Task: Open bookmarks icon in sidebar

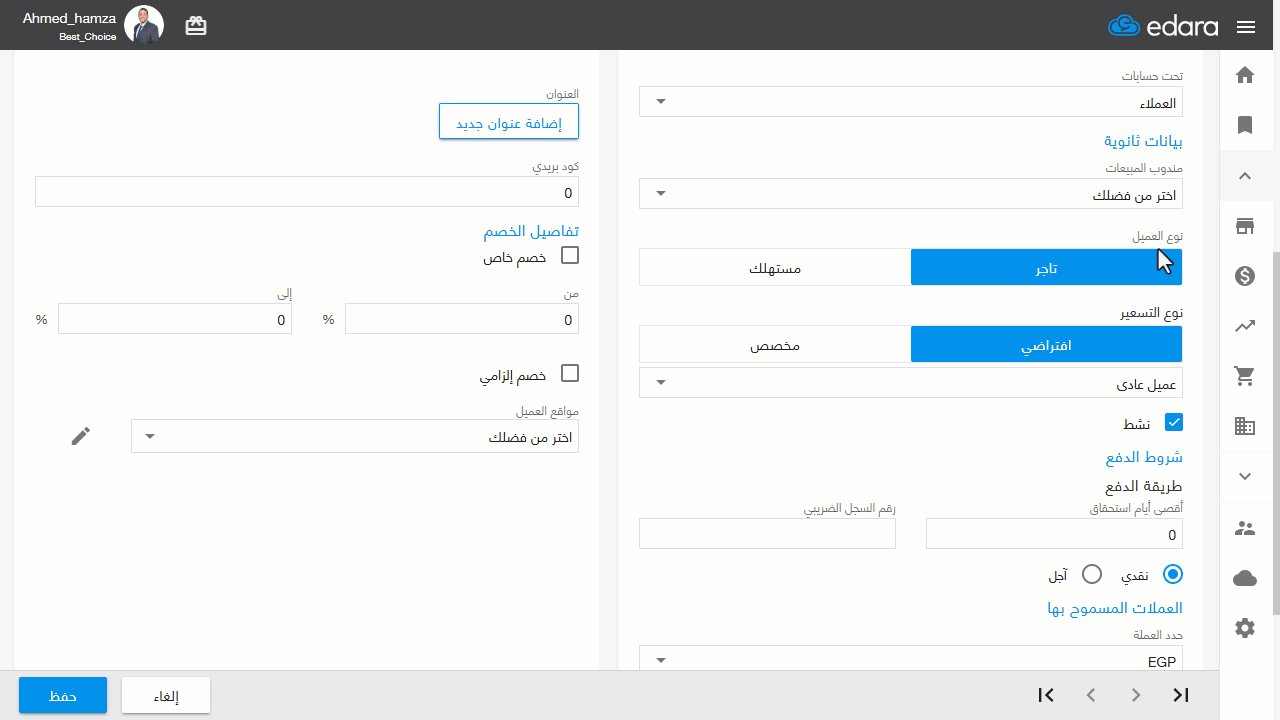Action: coord(1245,125)
